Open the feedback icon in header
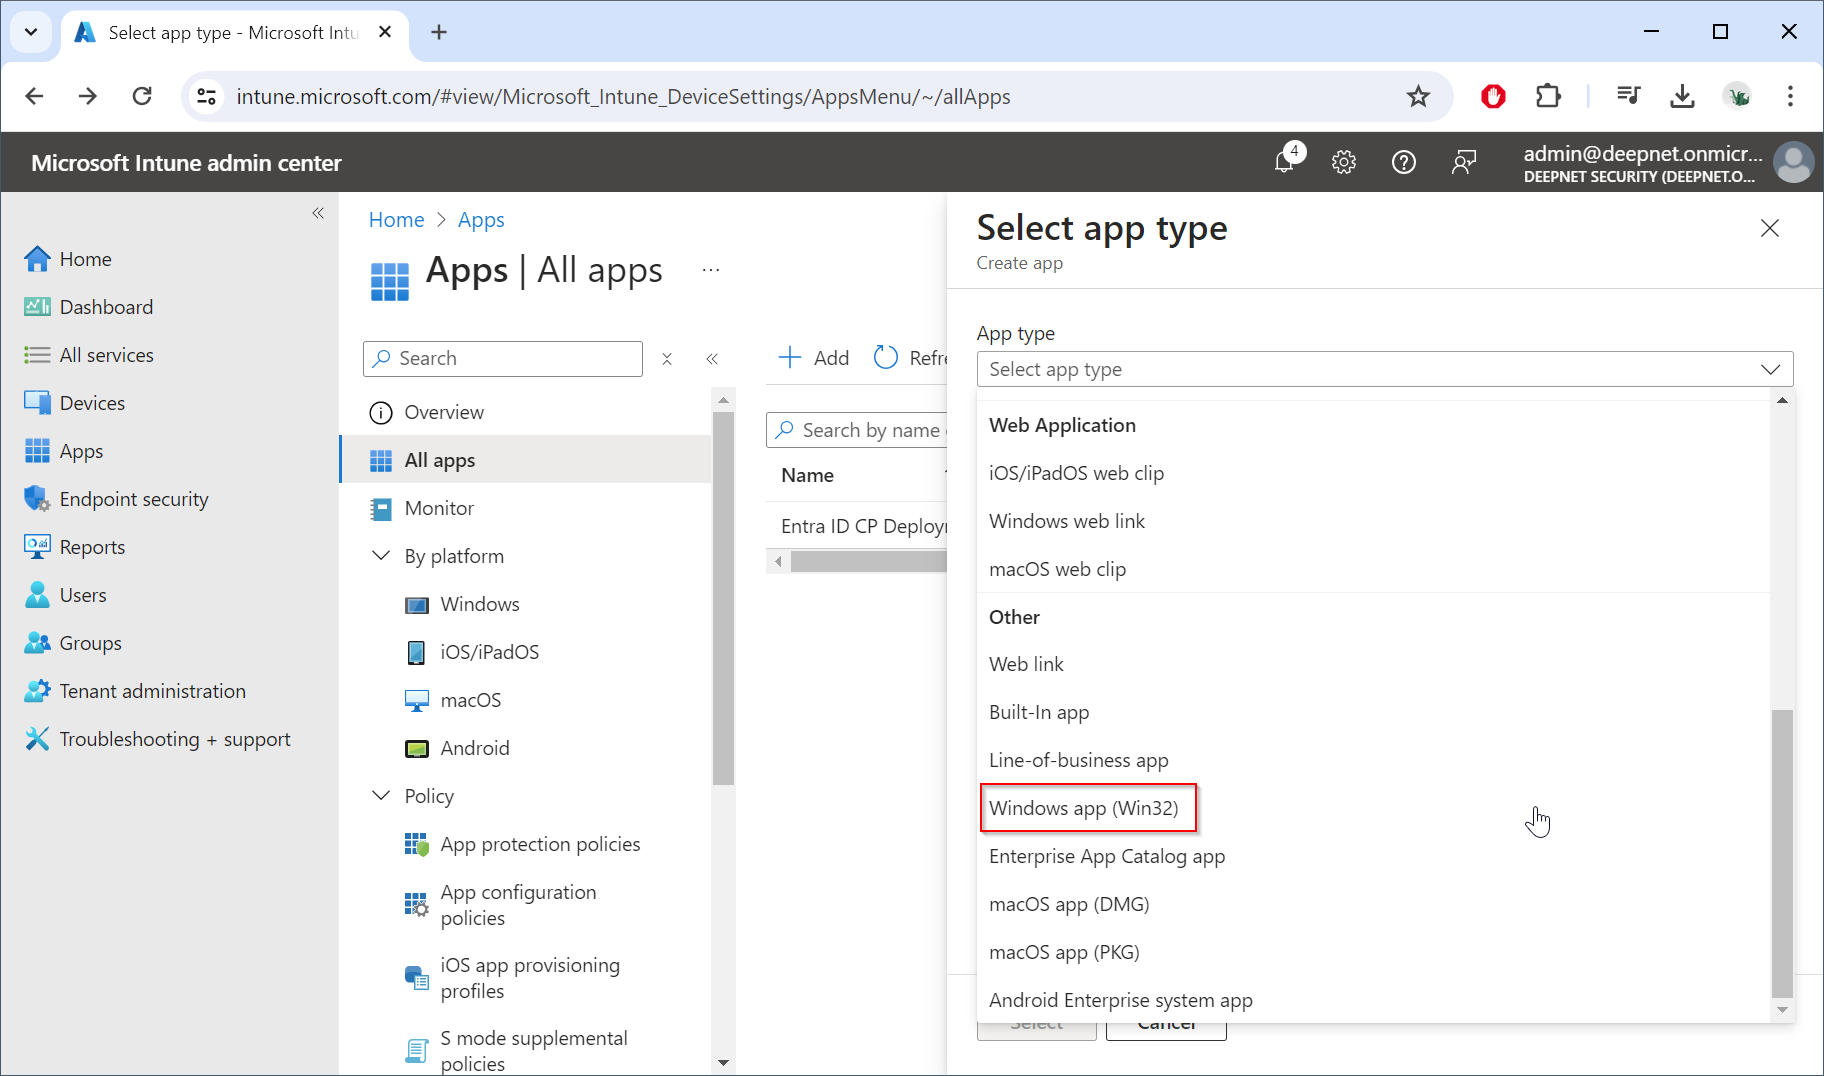 [x=1463, y=162]
